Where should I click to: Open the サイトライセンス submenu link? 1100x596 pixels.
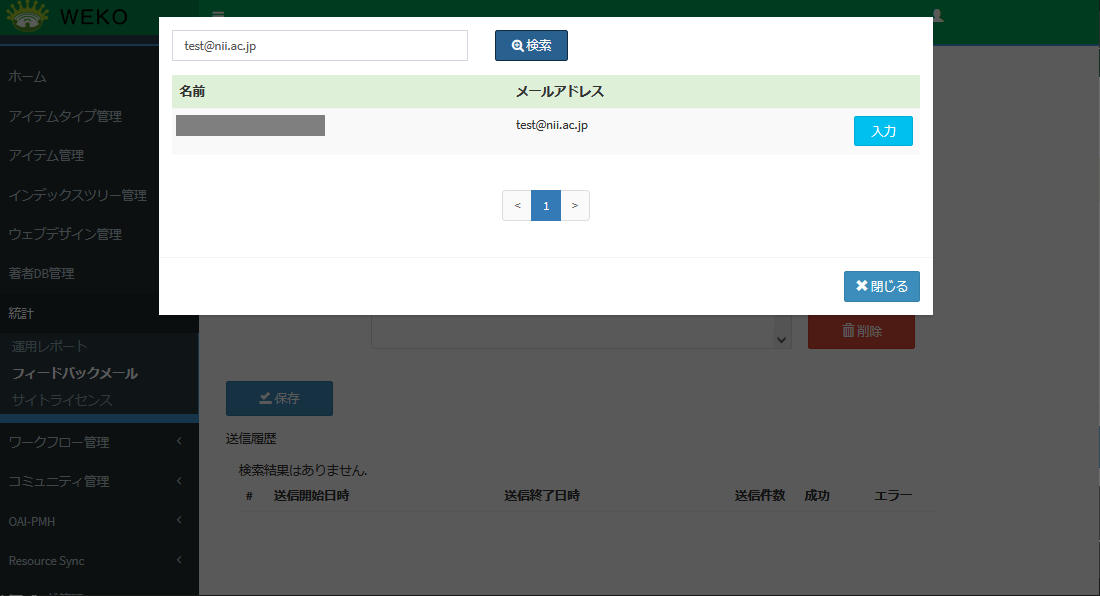tap(62, 400)
